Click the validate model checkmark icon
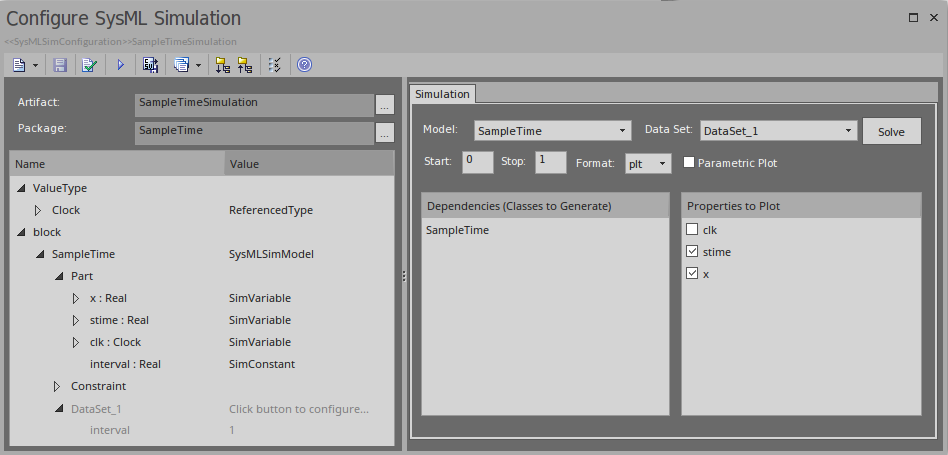This screenshot has width=948, height=455. tap(90, 65)
